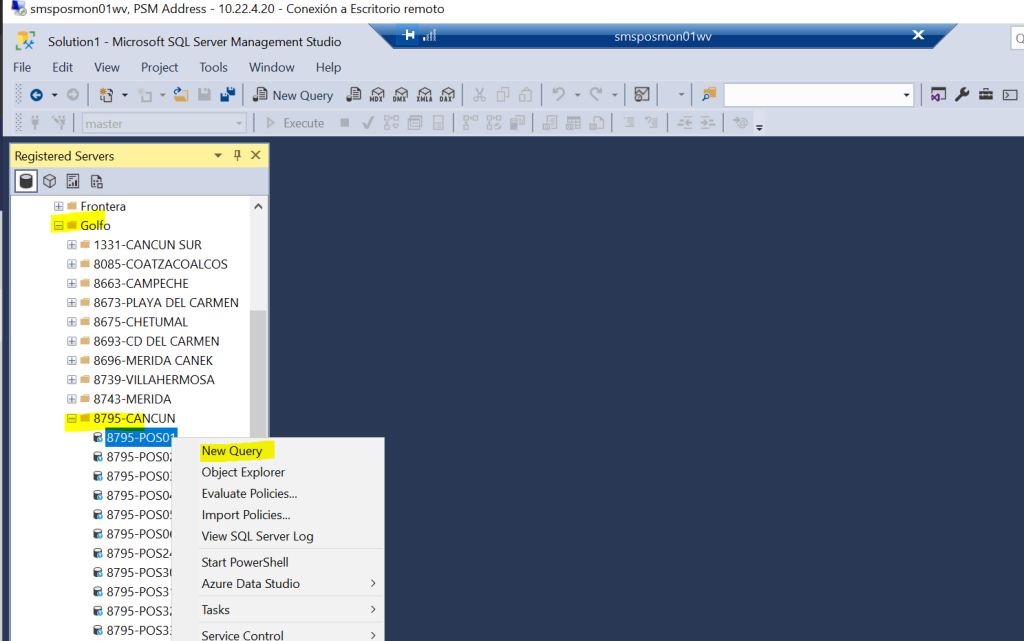Click the Cut scissors icon
The width and height of the screenshot is (1024, 641).
click(x=479, y=95)
